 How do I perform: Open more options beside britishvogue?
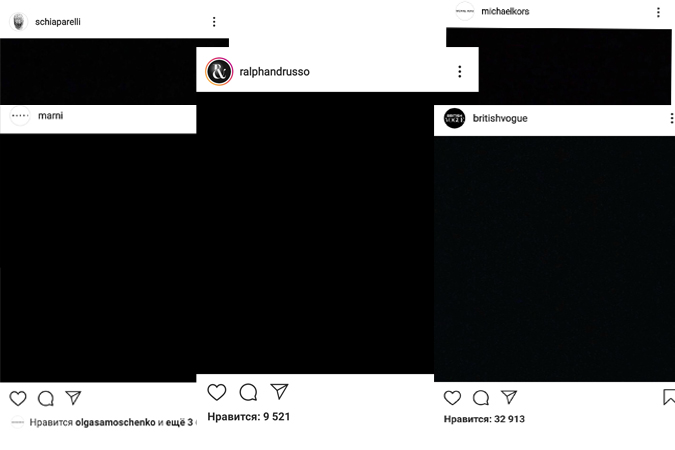tap(671, 118)
